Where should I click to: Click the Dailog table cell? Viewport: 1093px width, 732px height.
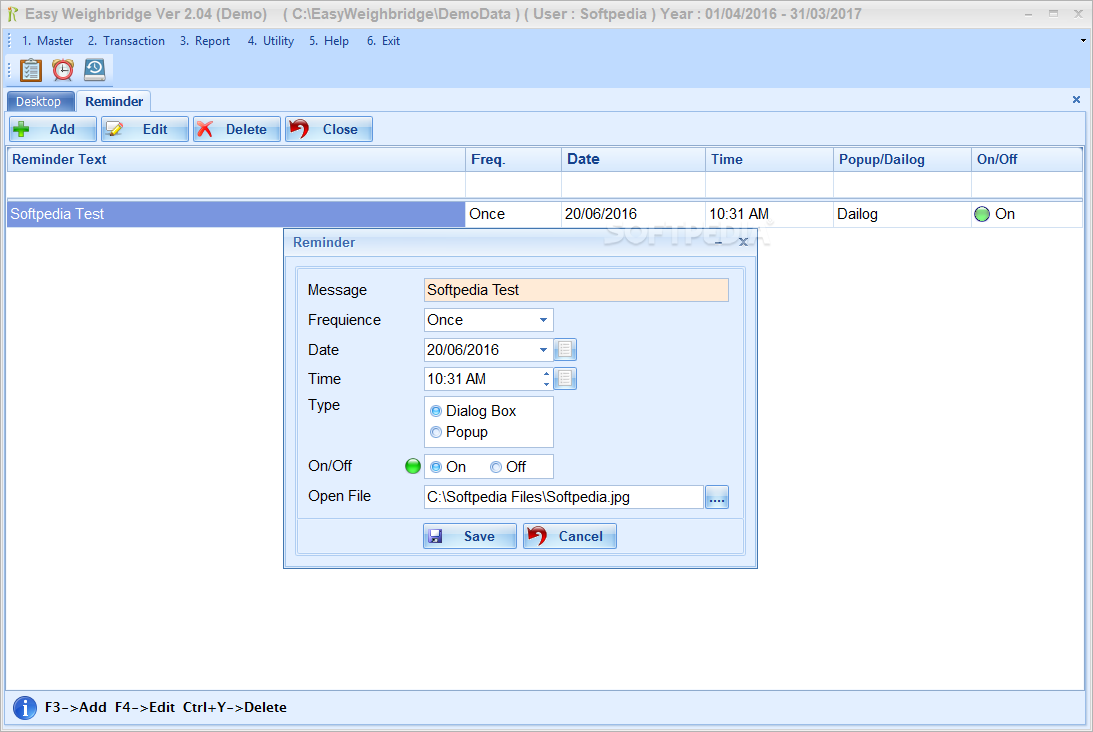(902, 214)
